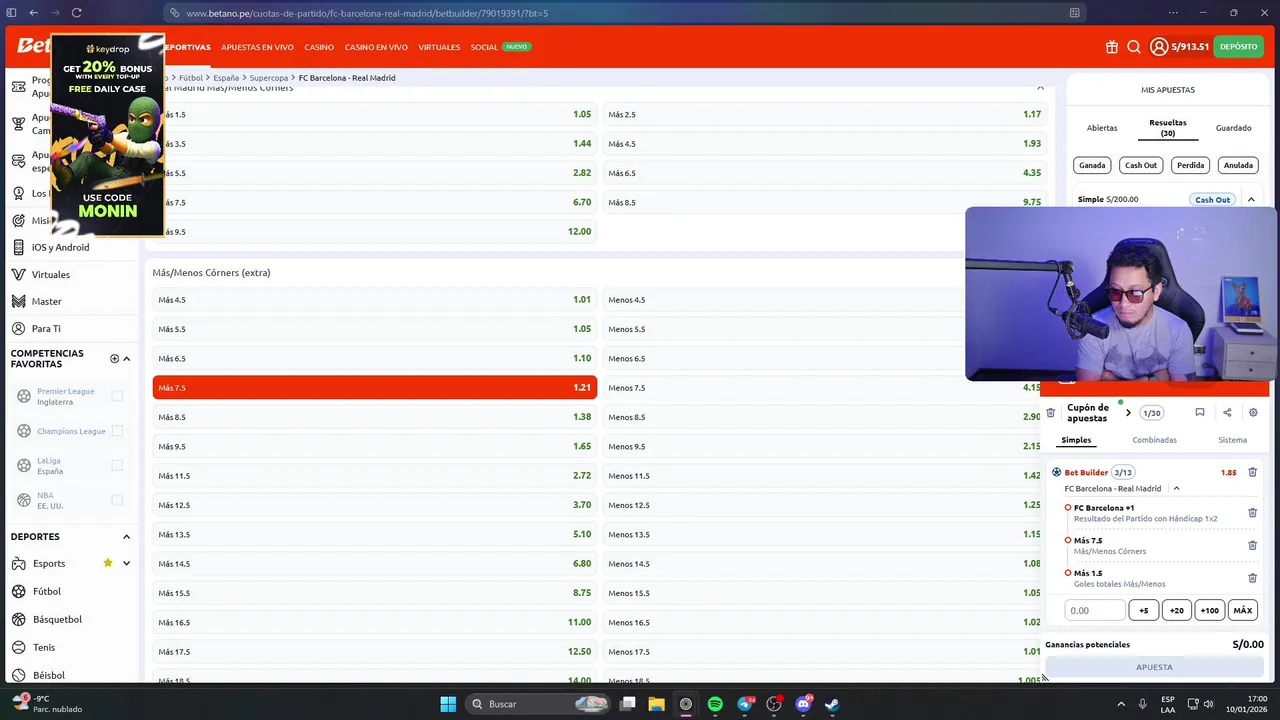The width and height of the screenshot is (1280, 720).
Task: Set the stake to MÁX
Action: point(1242,610)
